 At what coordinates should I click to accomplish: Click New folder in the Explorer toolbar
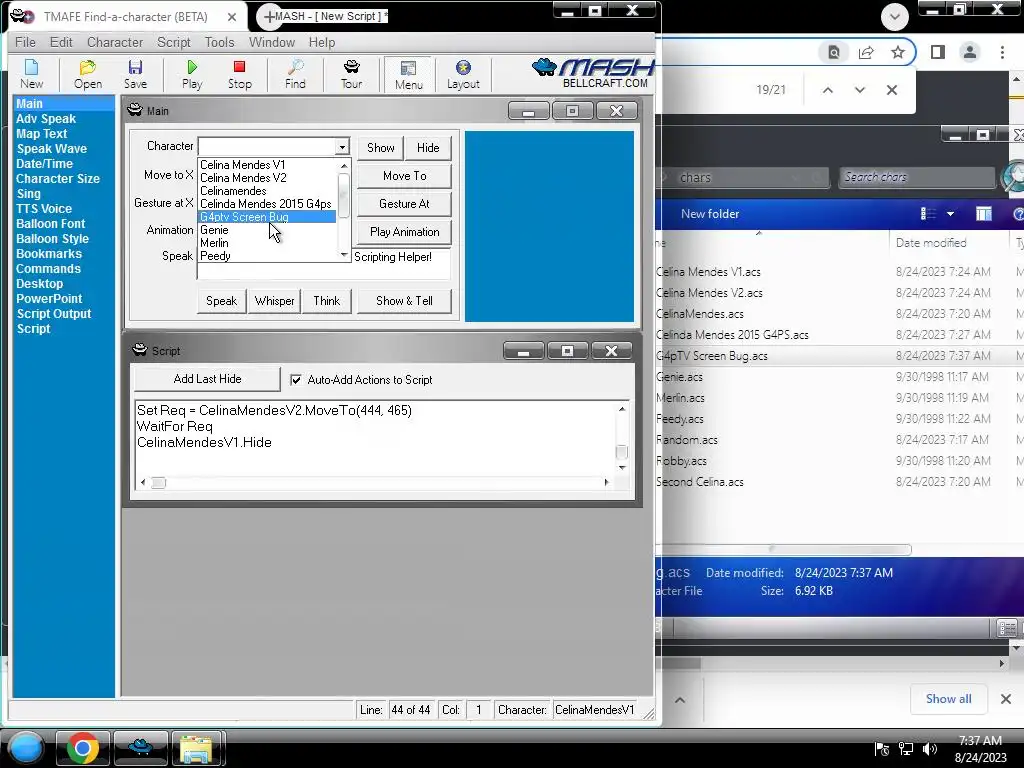pos(710,214)
